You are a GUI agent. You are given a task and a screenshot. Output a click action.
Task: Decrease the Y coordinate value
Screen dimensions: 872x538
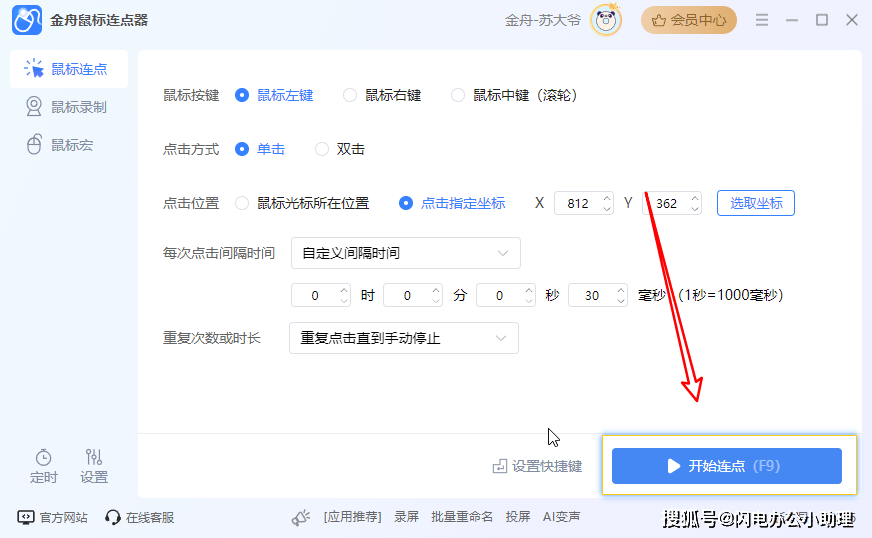[695, 209]
